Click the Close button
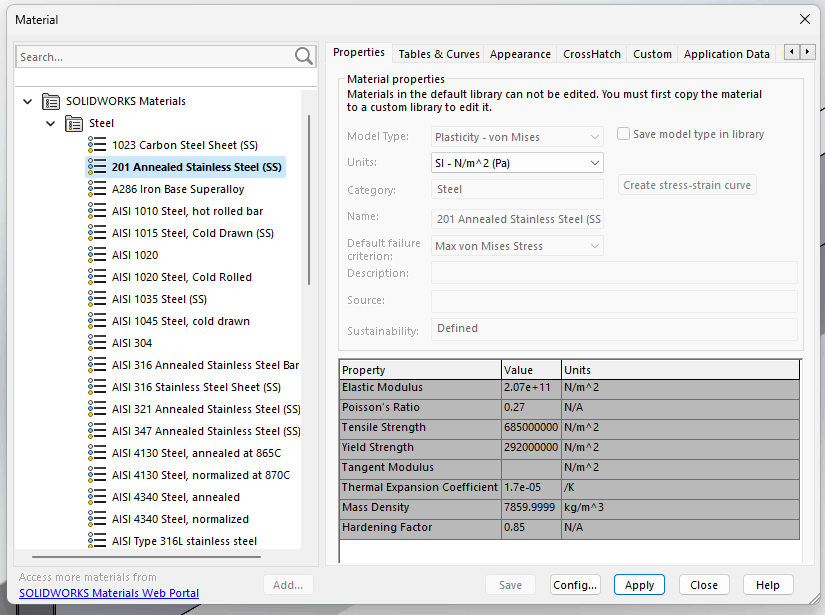The width and height of the screenshot is (825, 615). [703, 585]
